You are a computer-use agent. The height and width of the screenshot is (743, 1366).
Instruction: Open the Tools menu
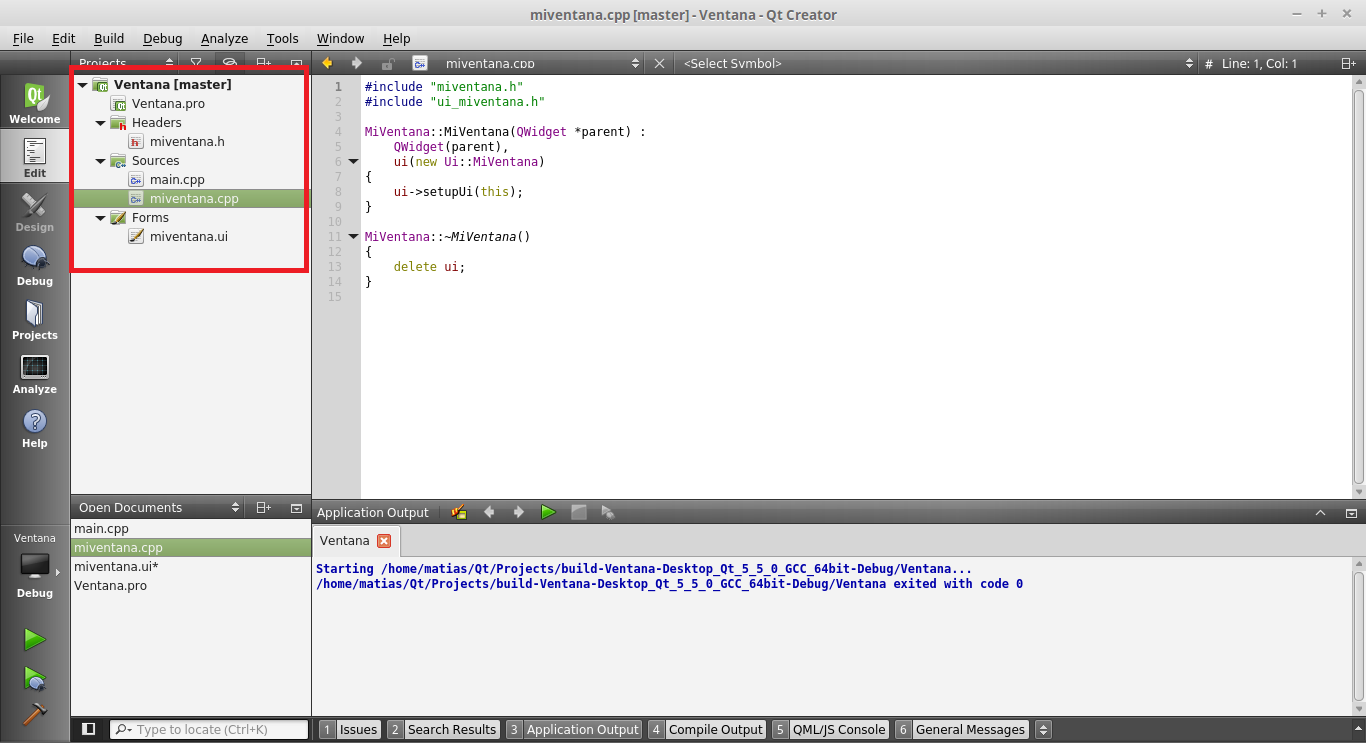282,38
